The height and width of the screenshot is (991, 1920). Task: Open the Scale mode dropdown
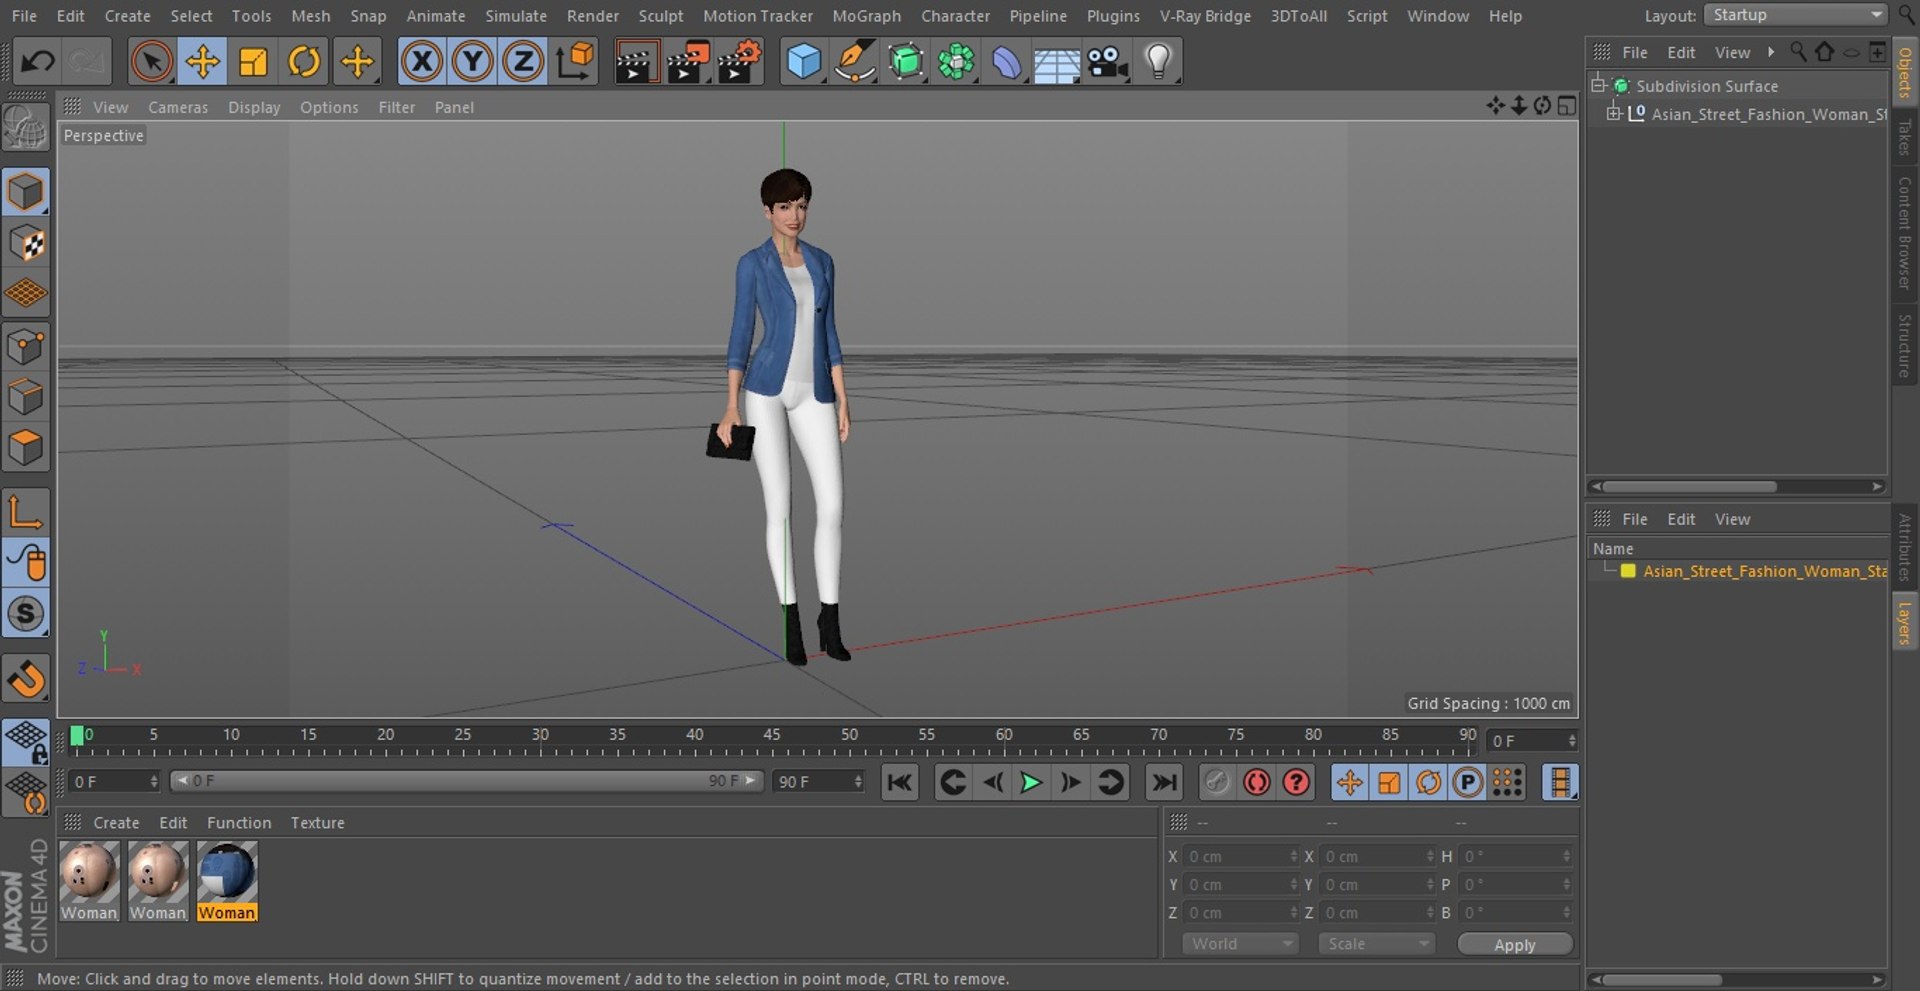pos(1376,944)
